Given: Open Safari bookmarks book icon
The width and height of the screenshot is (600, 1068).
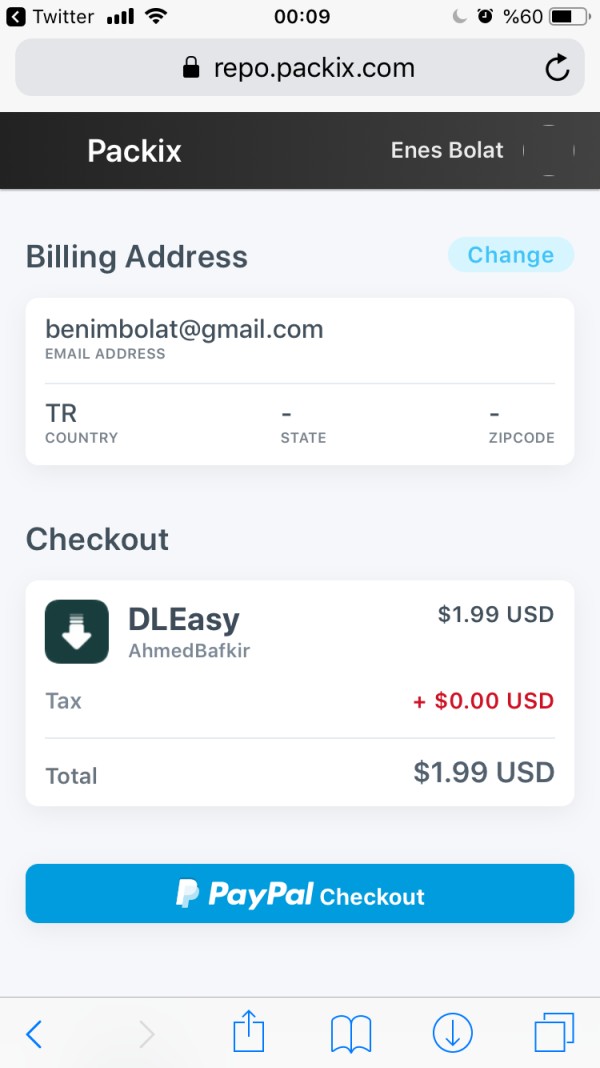Looking at the screenshot, I should click(x=350, y=1033).
